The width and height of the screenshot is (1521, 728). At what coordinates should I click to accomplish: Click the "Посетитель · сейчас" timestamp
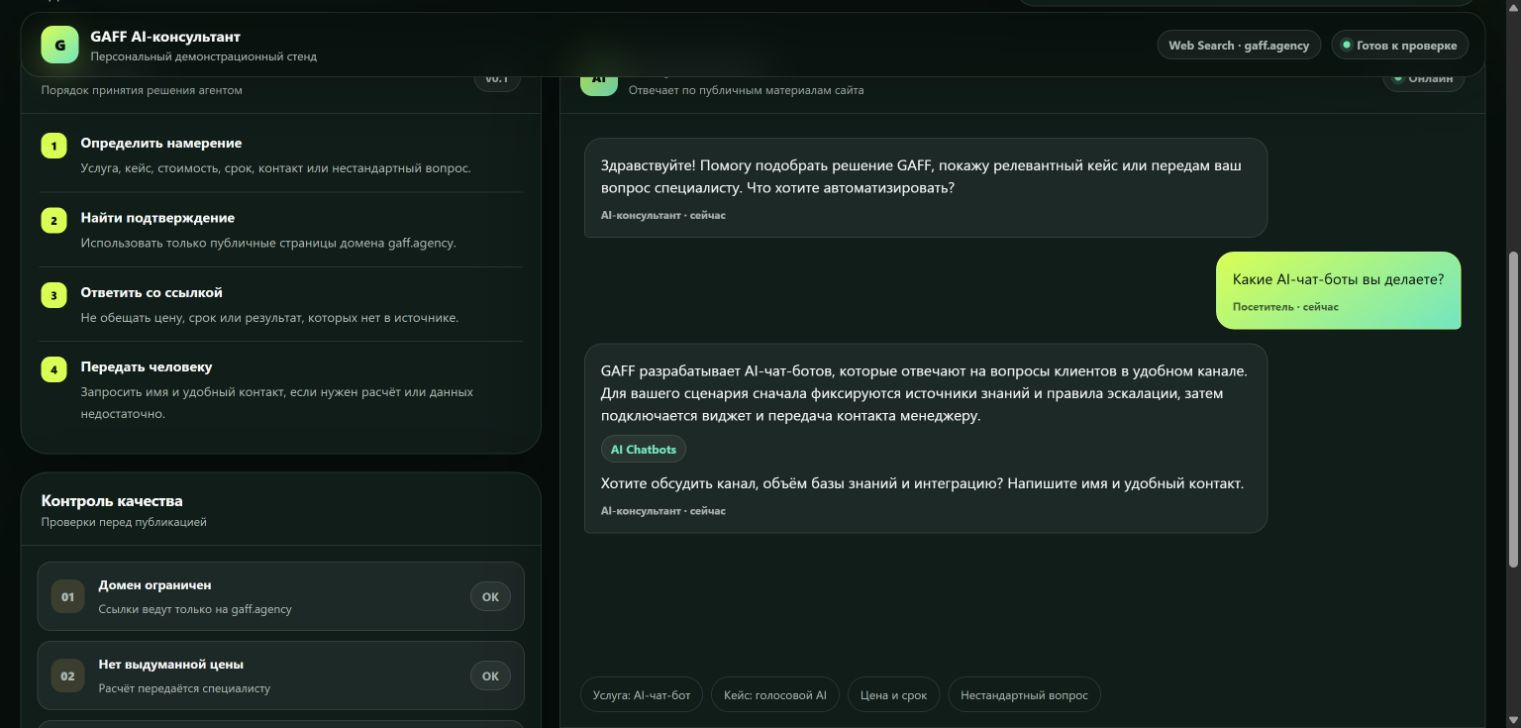tap(1285, 307)
